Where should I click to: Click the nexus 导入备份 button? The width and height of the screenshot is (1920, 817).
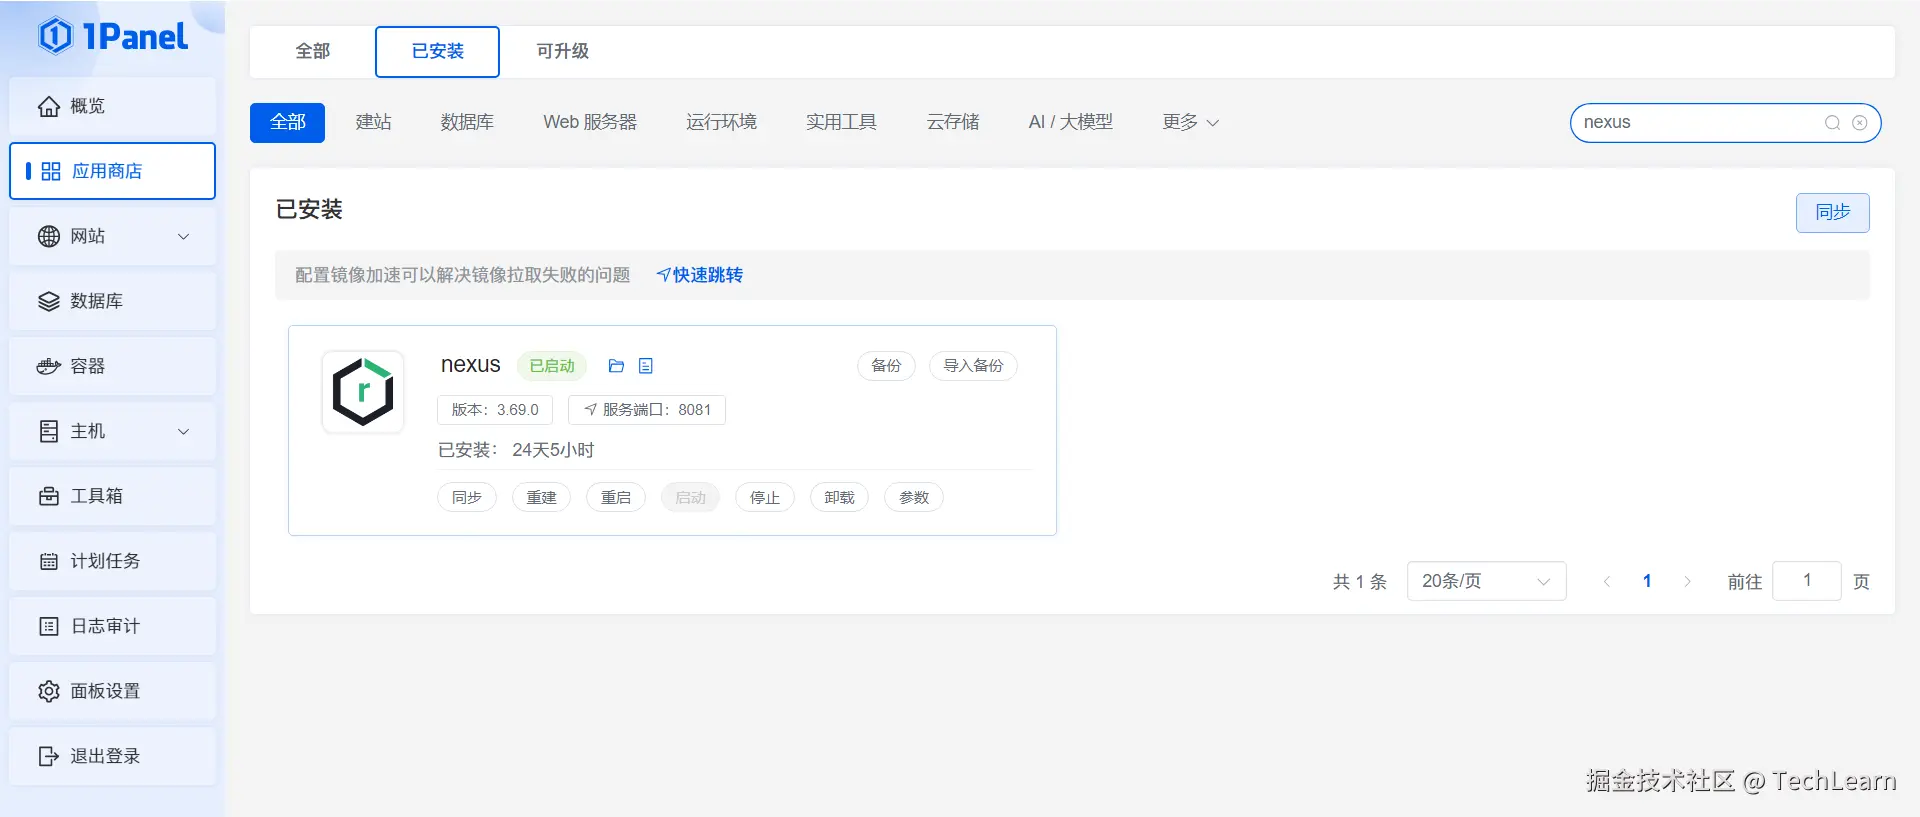973,366
